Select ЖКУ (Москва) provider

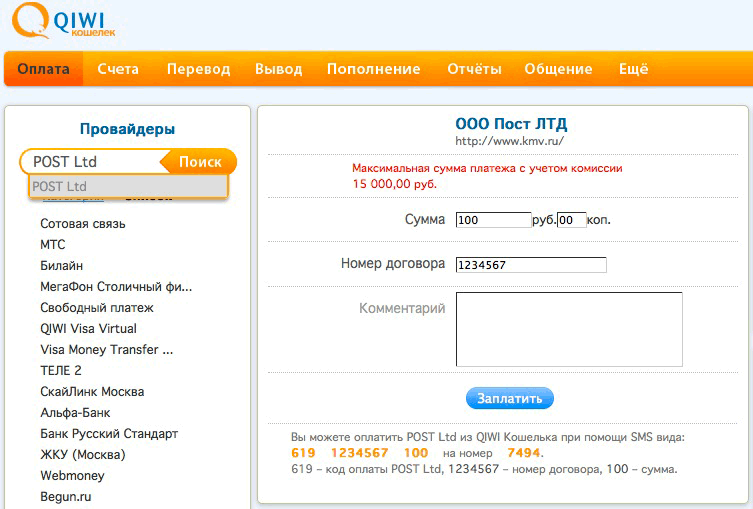click(x=83, y=455)
